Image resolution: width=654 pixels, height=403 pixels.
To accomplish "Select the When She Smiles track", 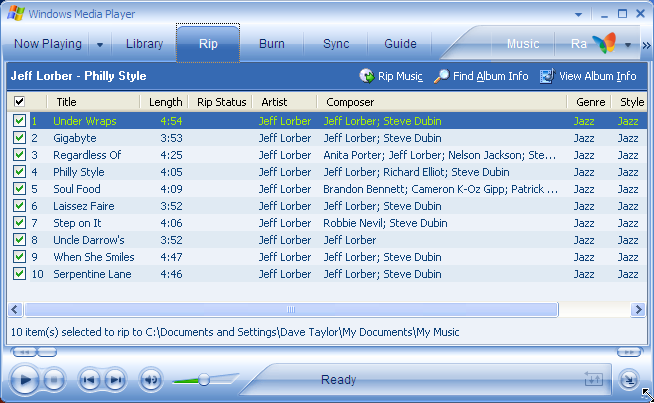I will pos(94,257).
